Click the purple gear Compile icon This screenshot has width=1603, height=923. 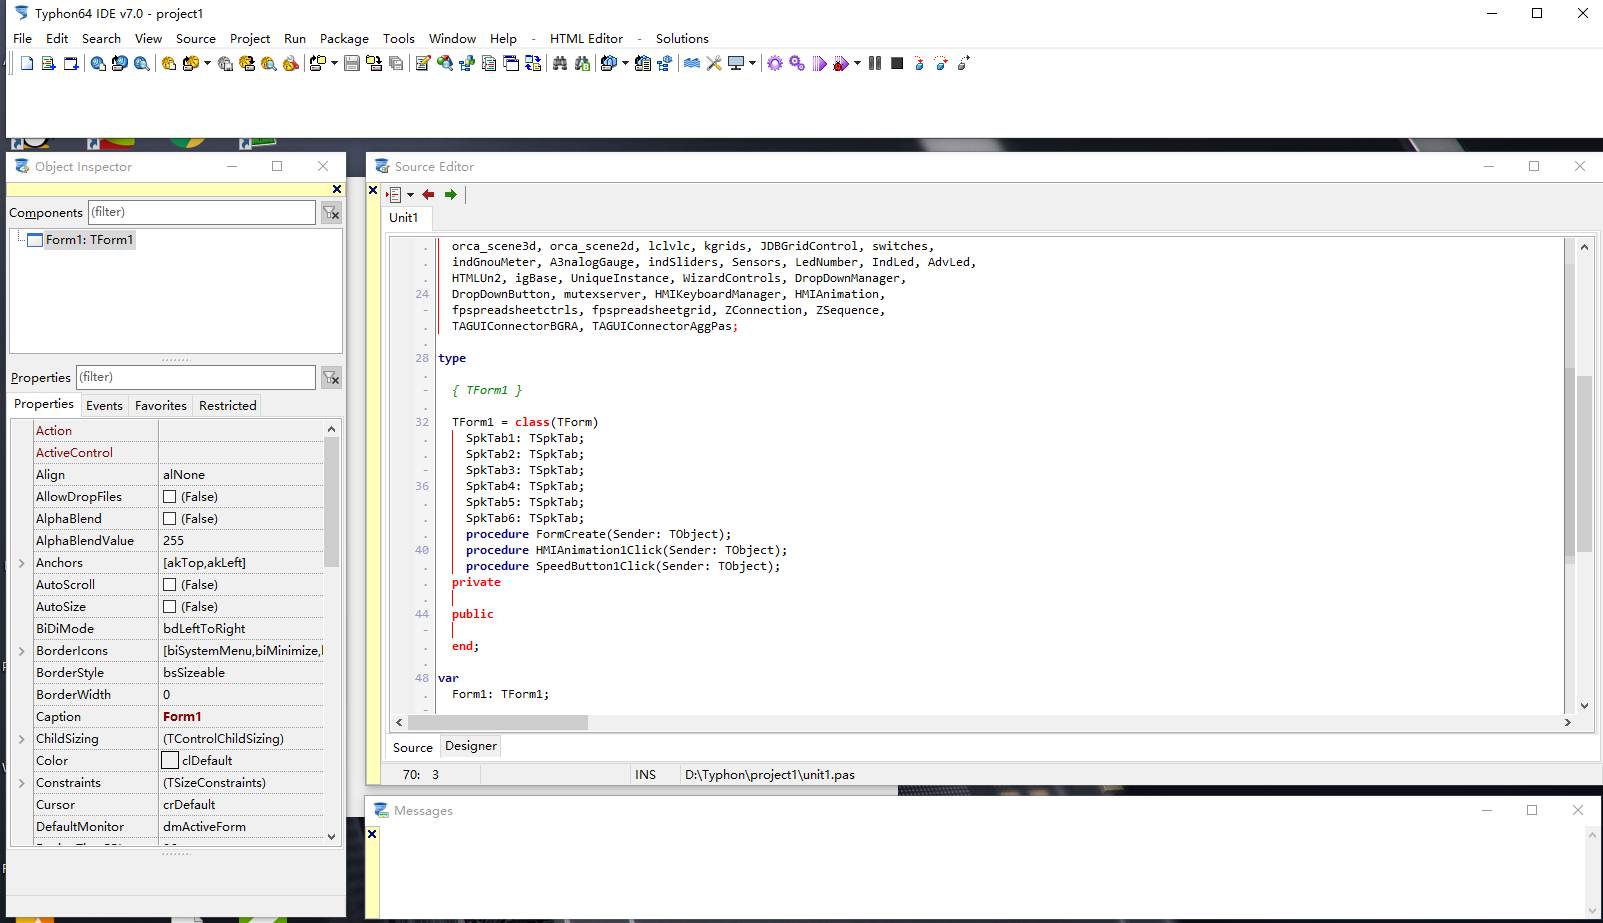point(775,63)
